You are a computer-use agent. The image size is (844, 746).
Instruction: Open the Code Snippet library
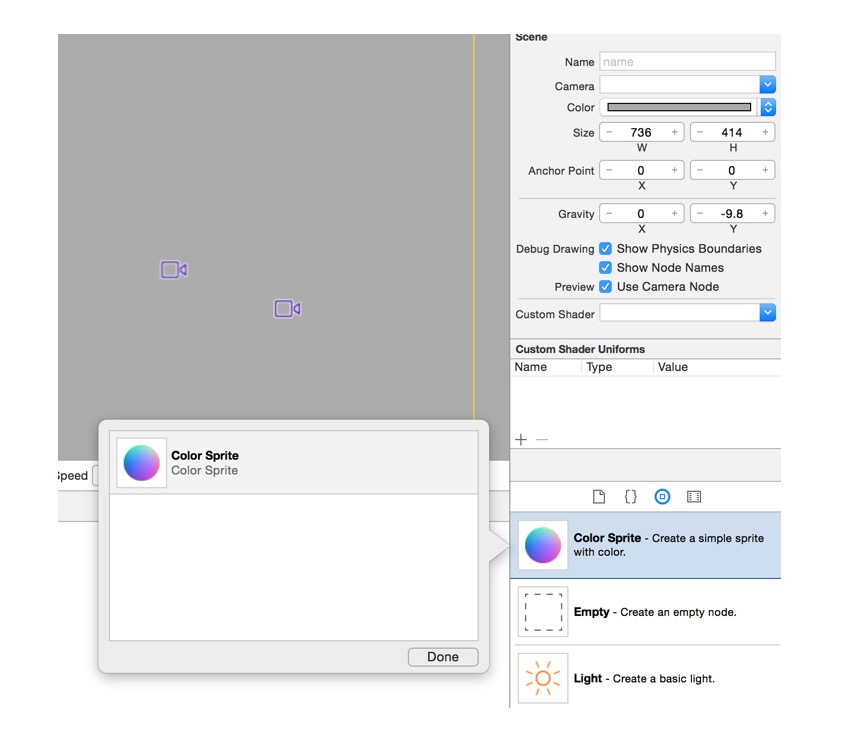631,496
